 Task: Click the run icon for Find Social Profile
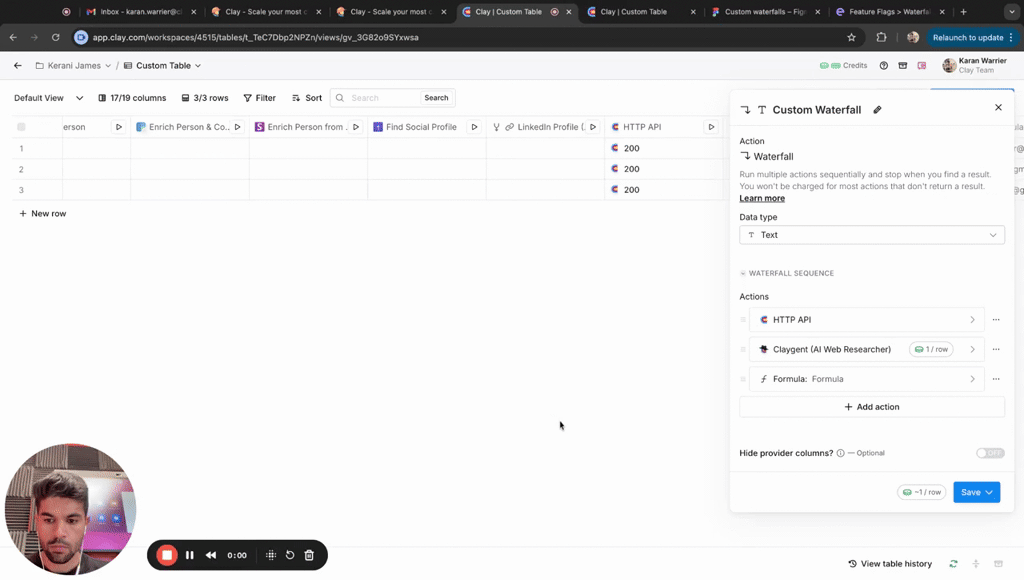(x=474, y=127)
